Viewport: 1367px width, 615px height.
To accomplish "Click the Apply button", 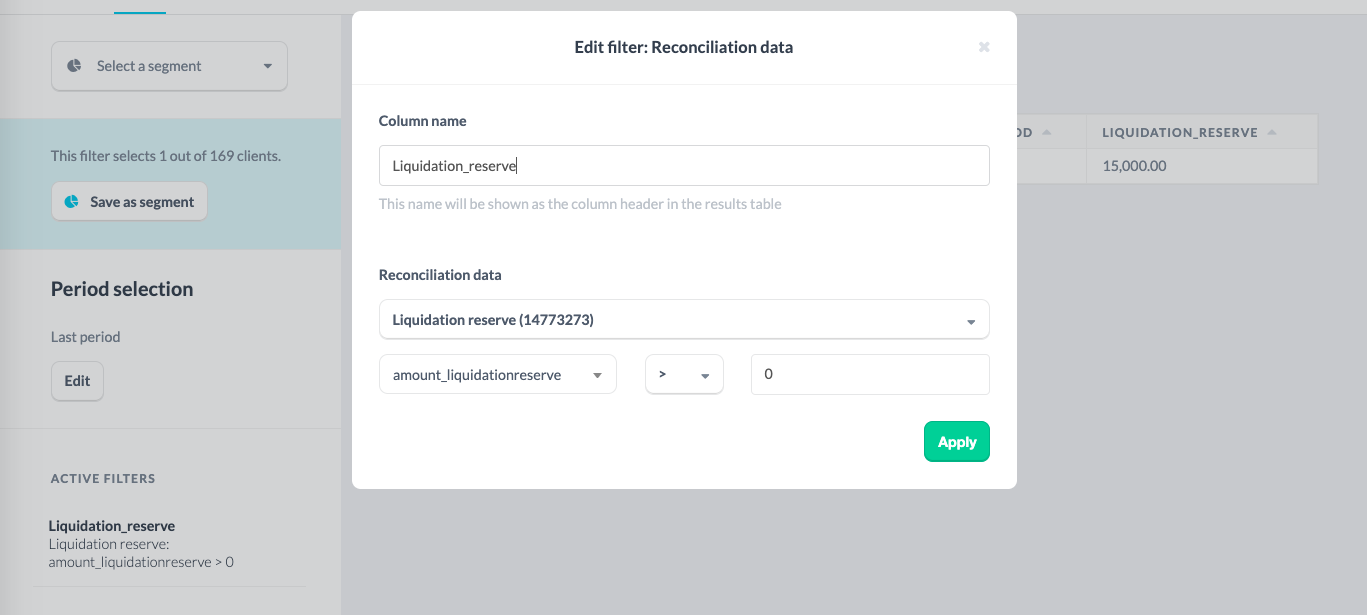I will pyautogui.click(x=957, y=442).
